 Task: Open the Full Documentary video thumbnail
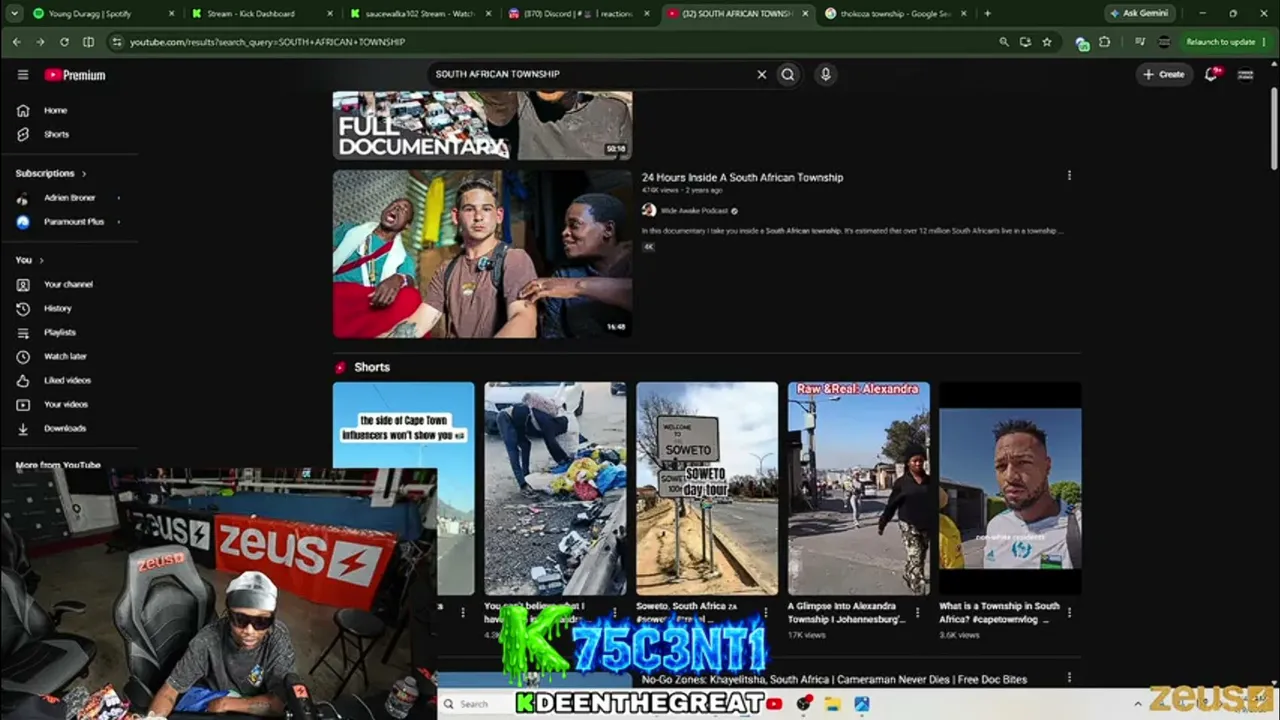point(482,126)
